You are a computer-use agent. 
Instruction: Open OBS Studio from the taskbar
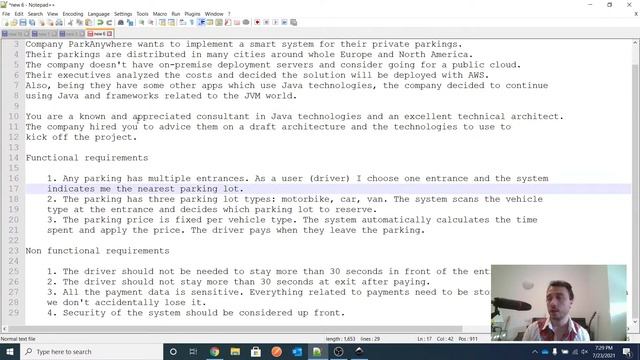point(338,351)
